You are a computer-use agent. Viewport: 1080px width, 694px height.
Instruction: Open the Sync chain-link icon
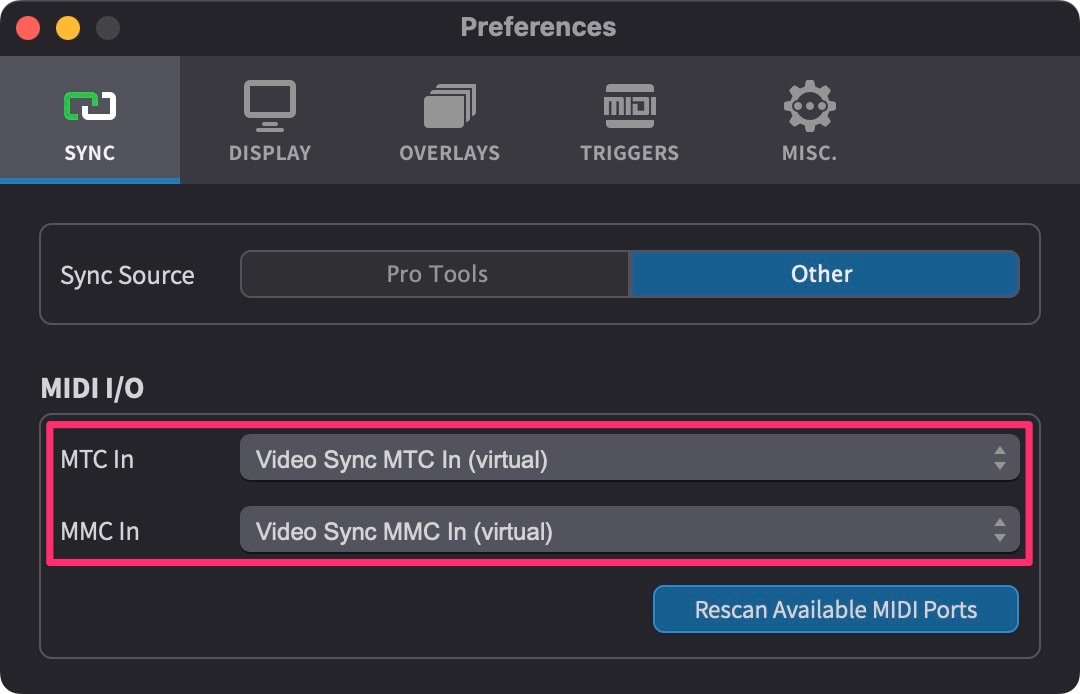(x=90, y=106)
